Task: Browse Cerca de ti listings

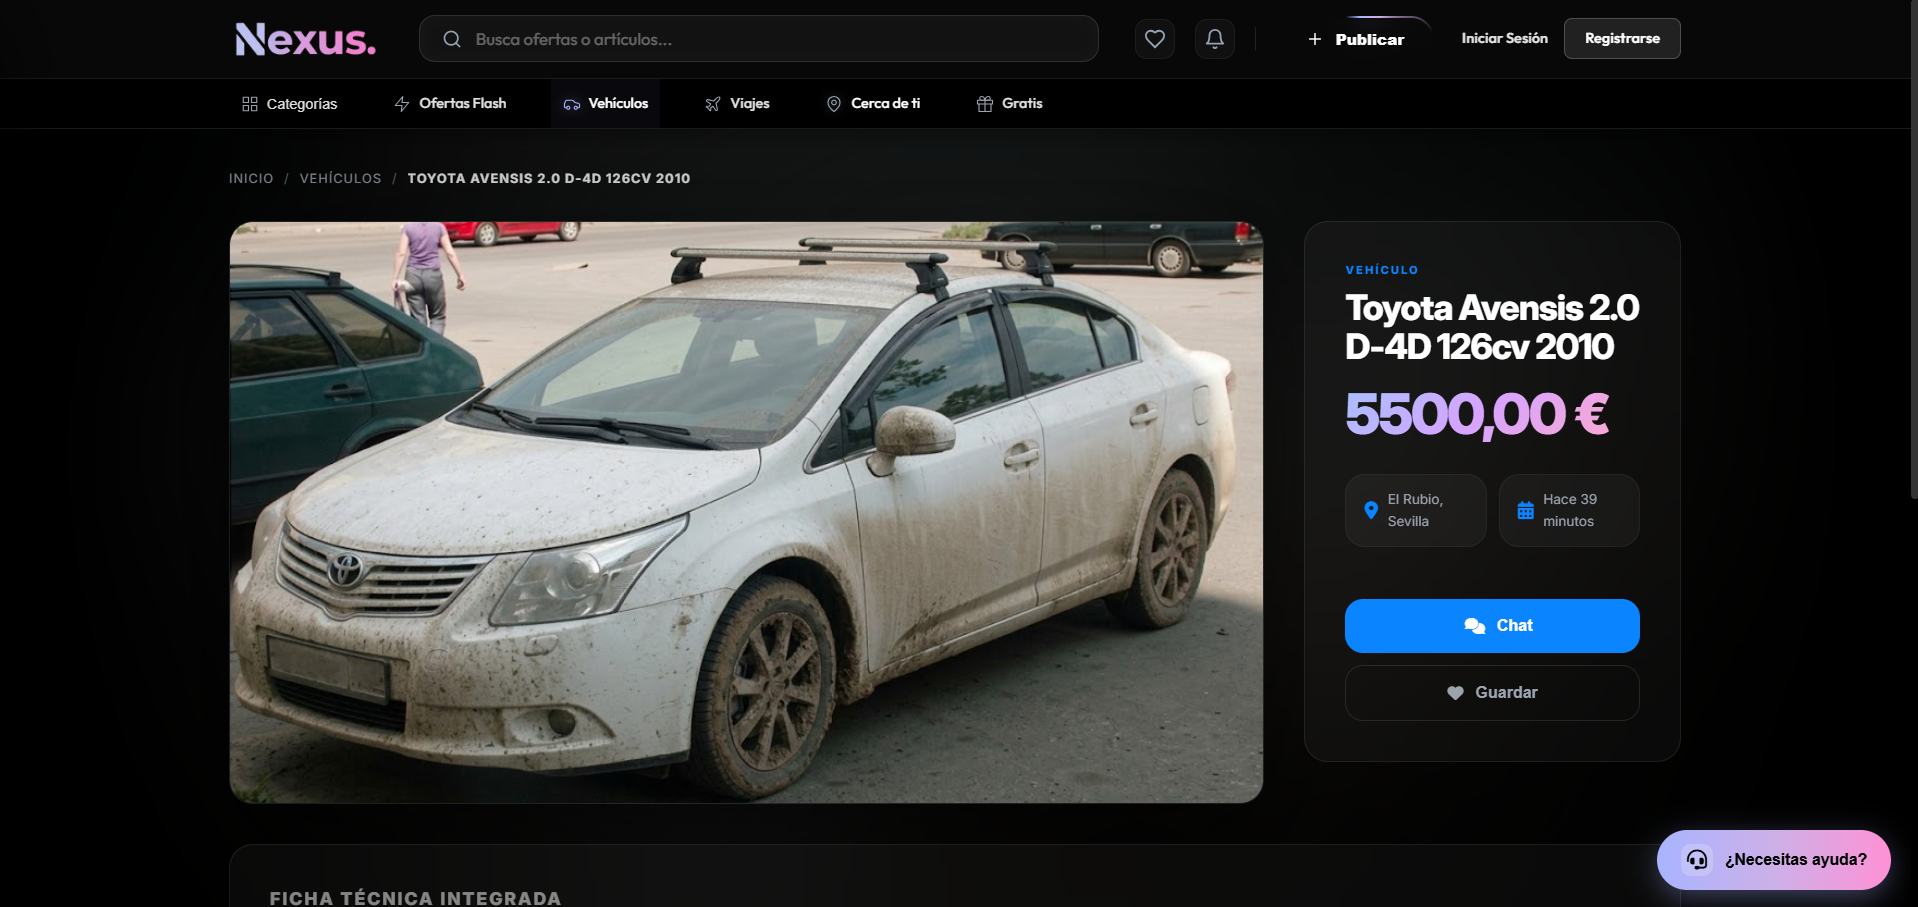Action: (873, 104)
